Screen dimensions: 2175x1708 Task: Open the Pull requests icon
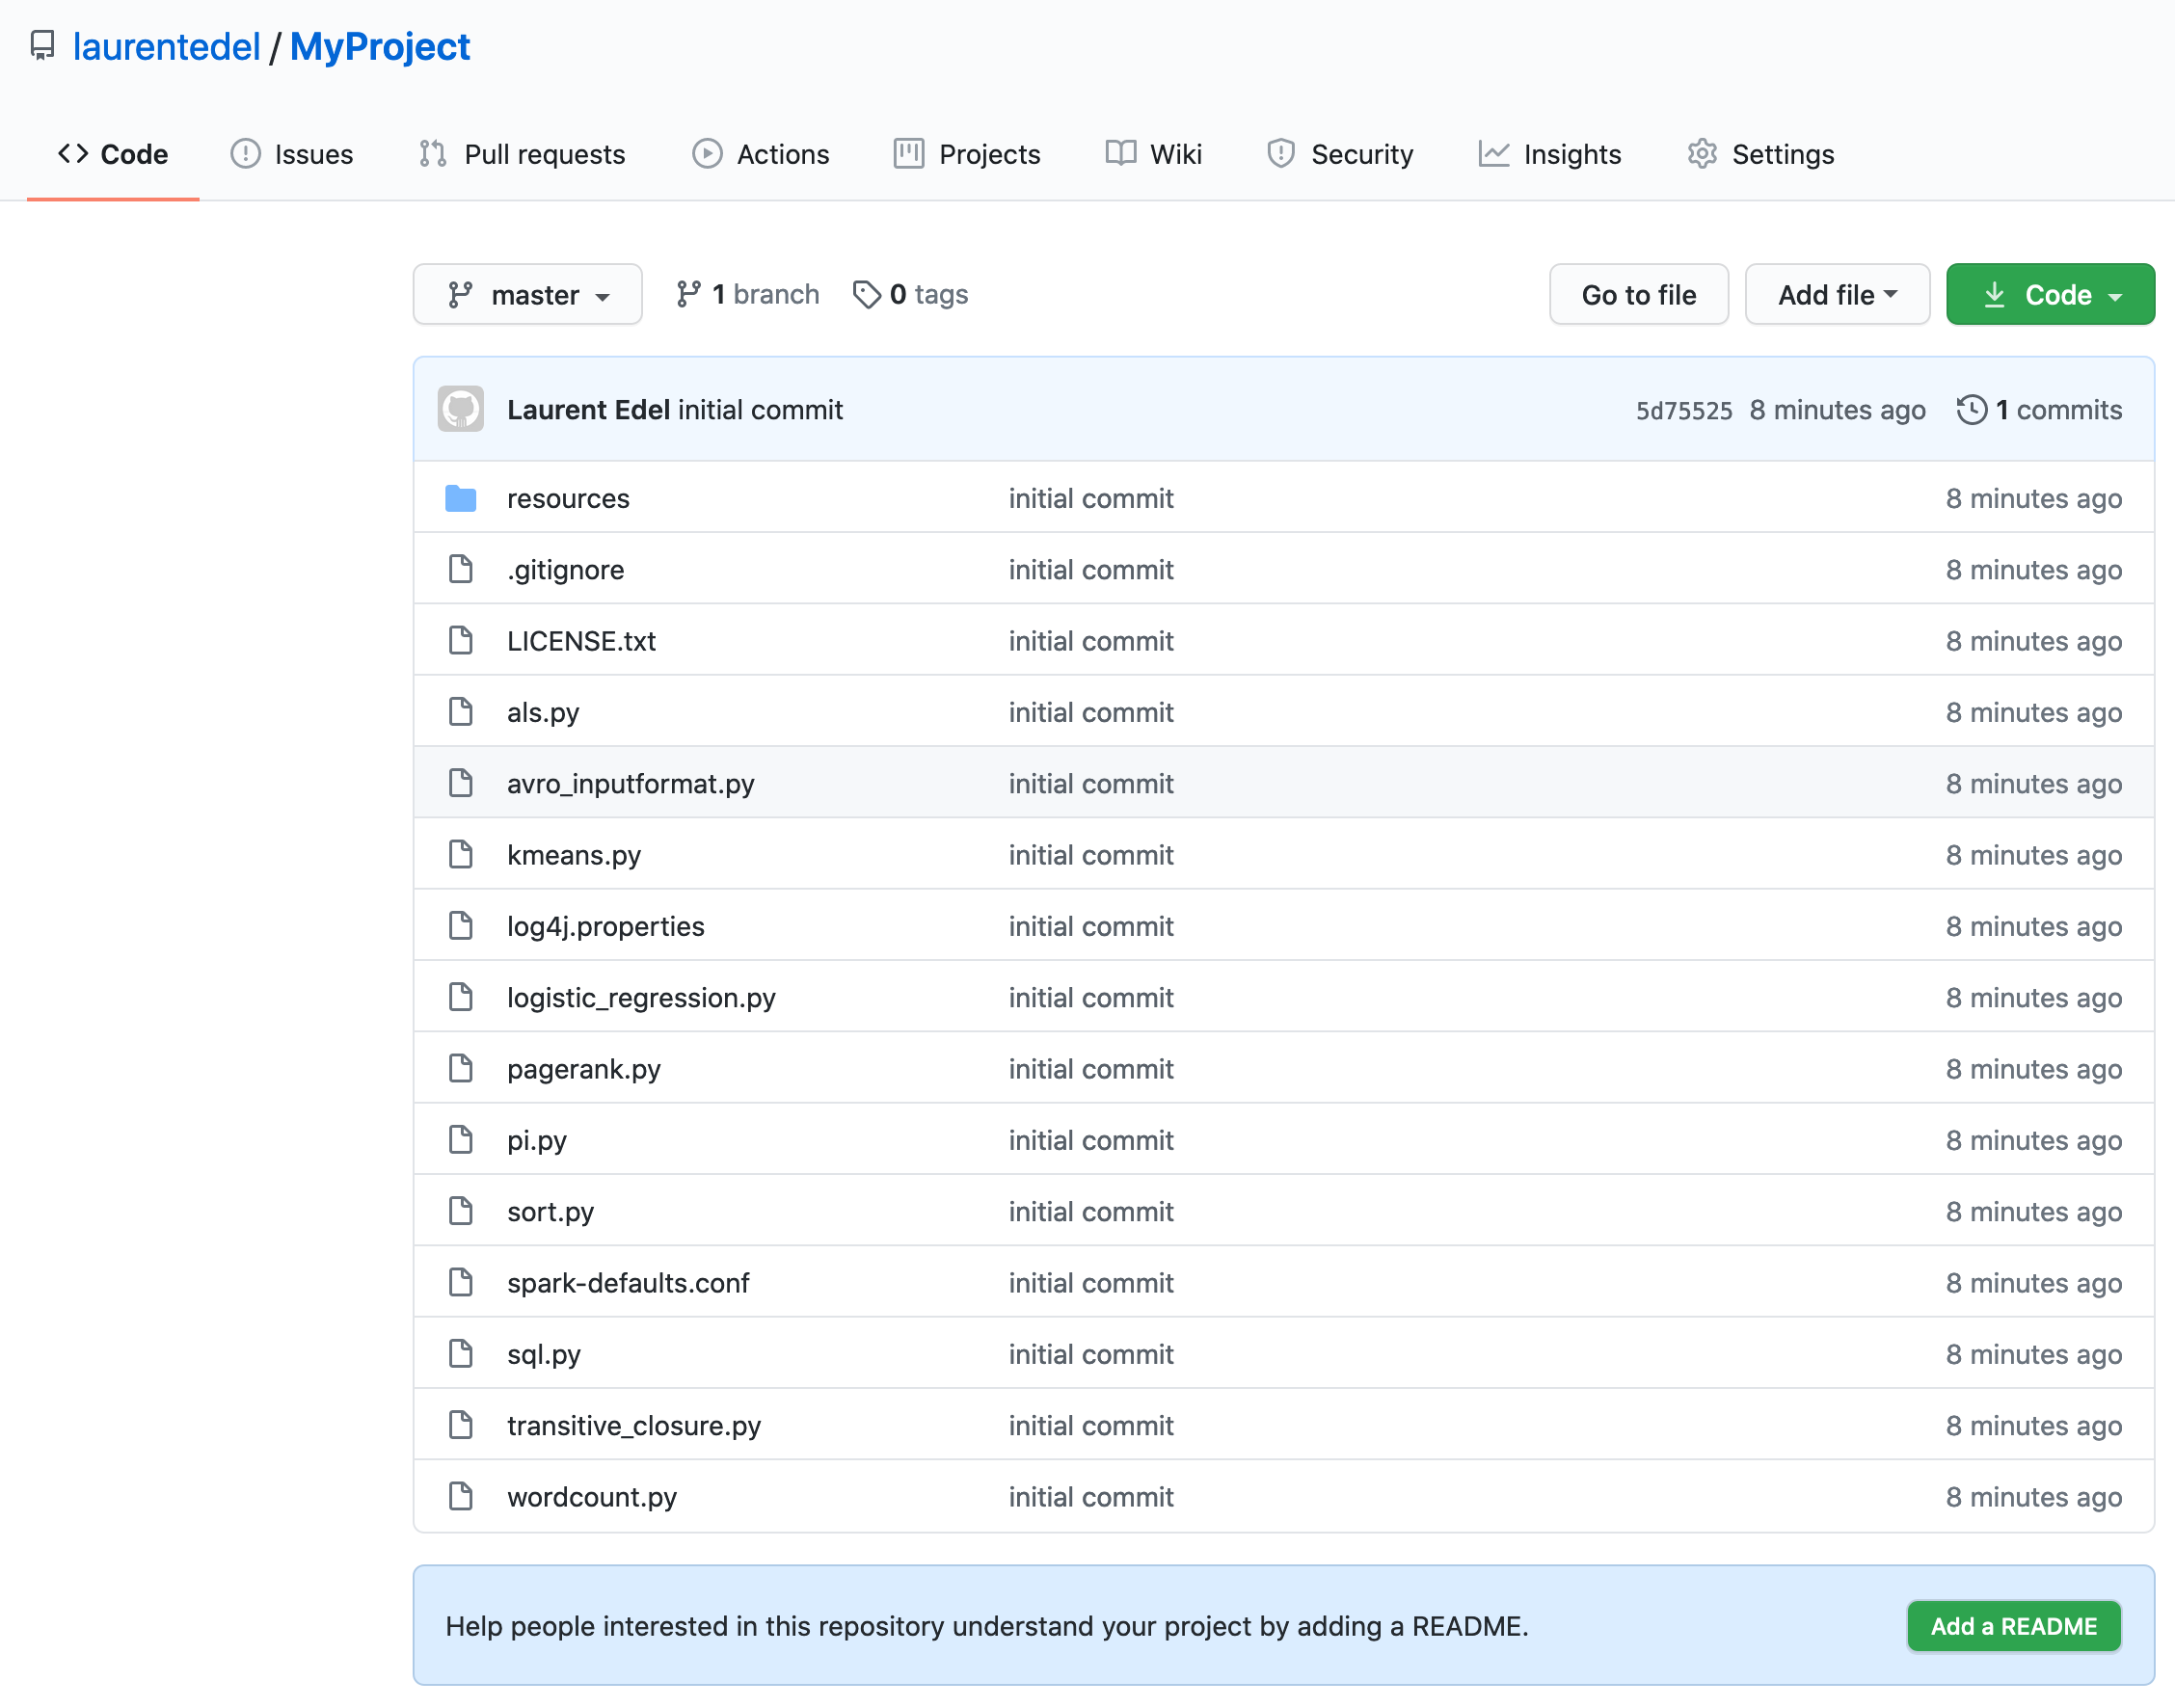pos(434,154)
